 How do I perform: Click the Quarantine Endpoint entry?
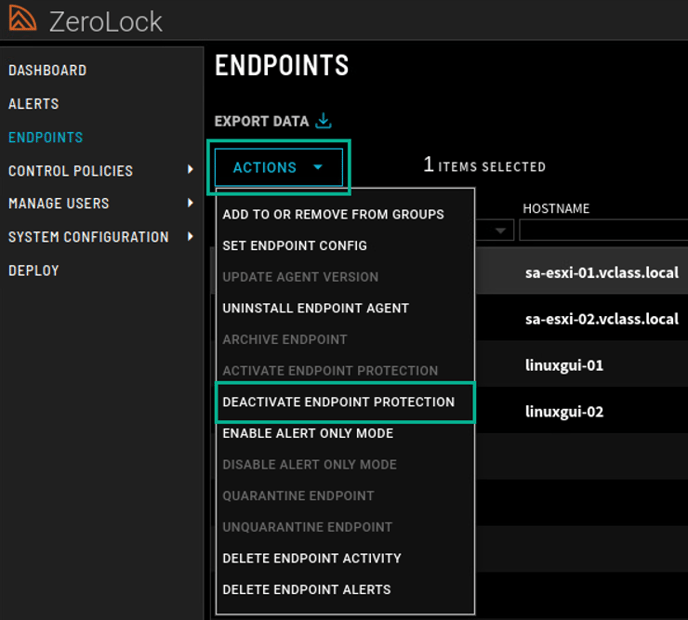click(x=298, y=496)
